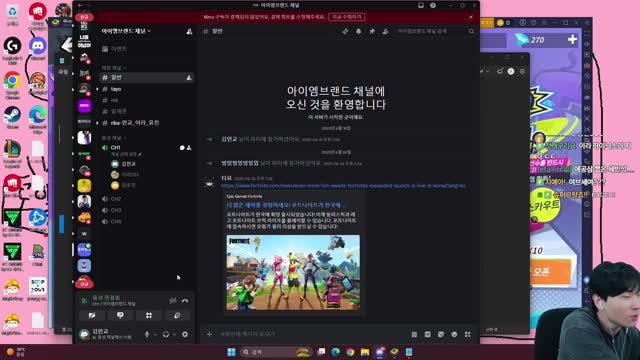Toggle microphone mute in user panel
This screenshot has width=640, height=360.
(x=147, y=334)
